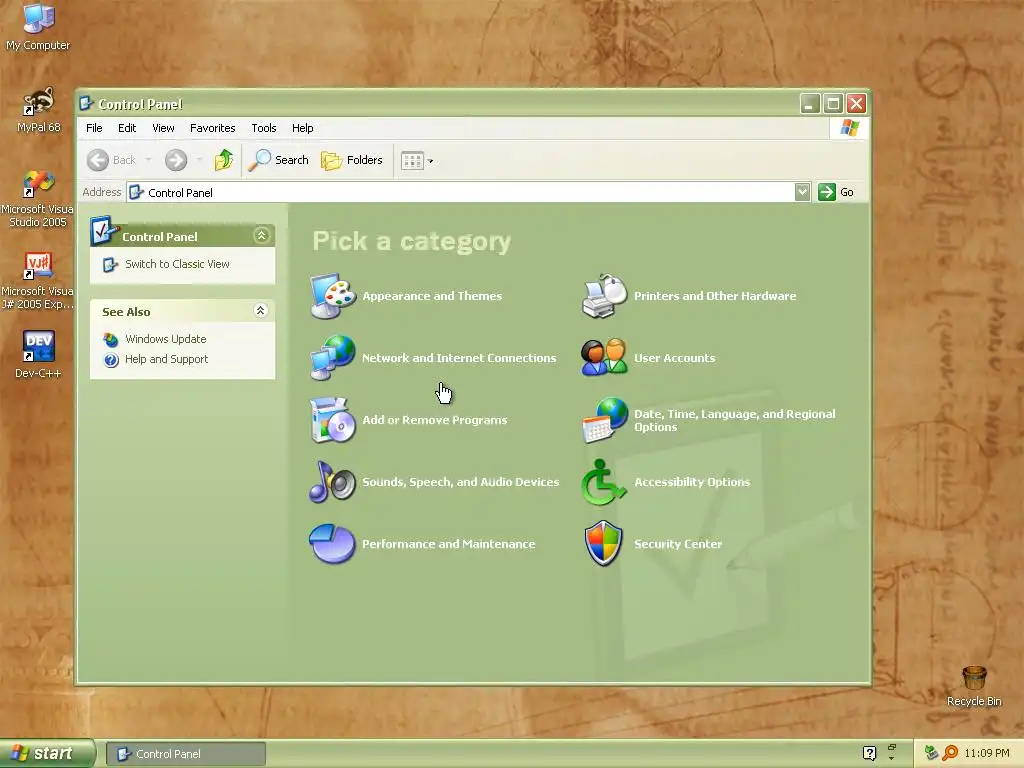
Task: Open Printers and Other Hardware icon
Action: (604, 296)
